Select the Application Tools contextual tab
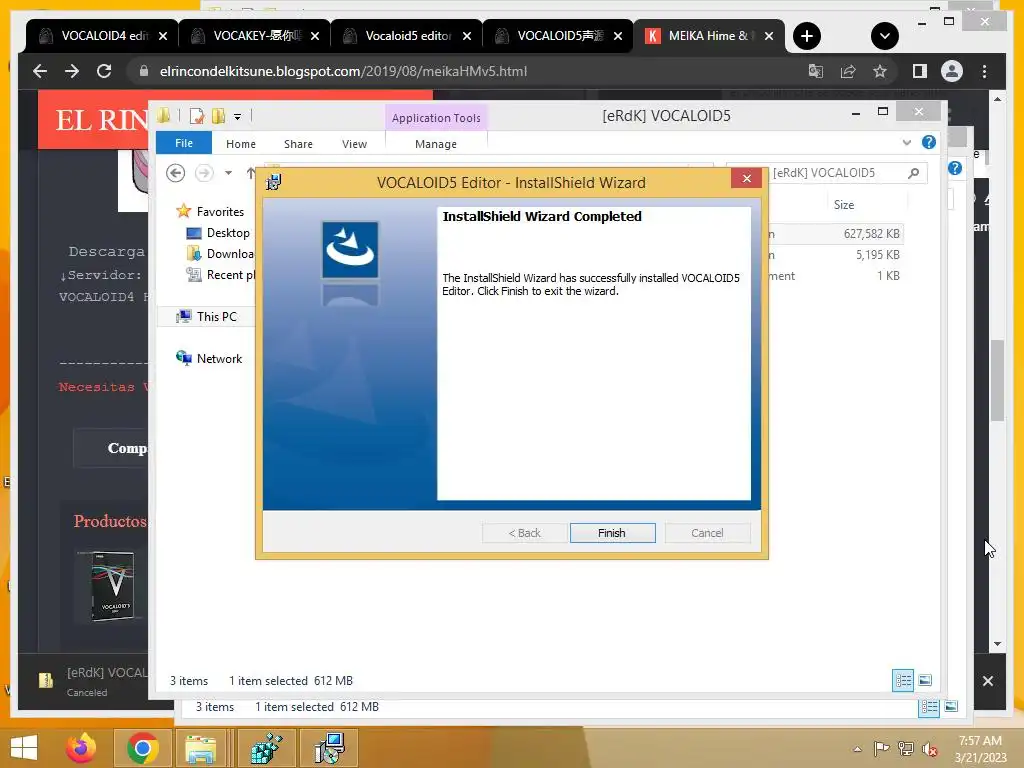 (x=436, y=118)
